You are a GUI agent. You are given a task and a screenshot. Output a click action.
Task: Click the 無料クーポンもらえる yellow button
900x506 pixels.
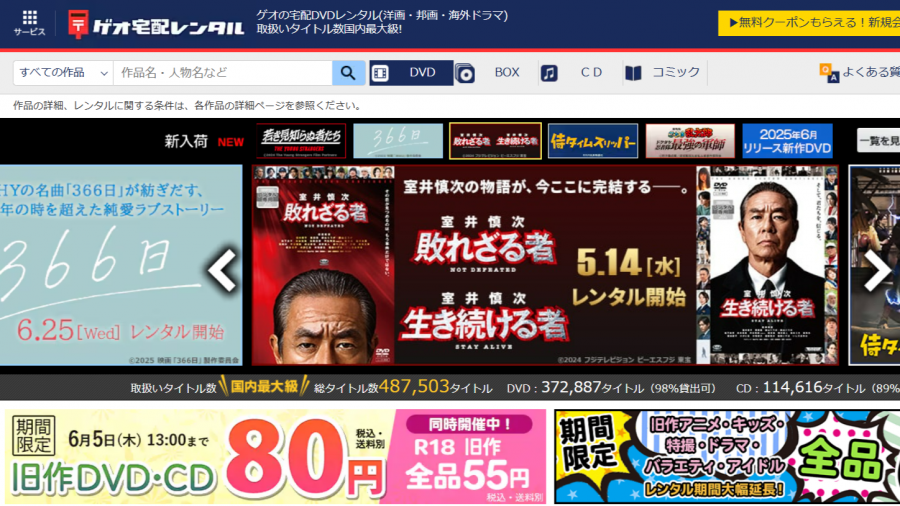pos(809,23)
